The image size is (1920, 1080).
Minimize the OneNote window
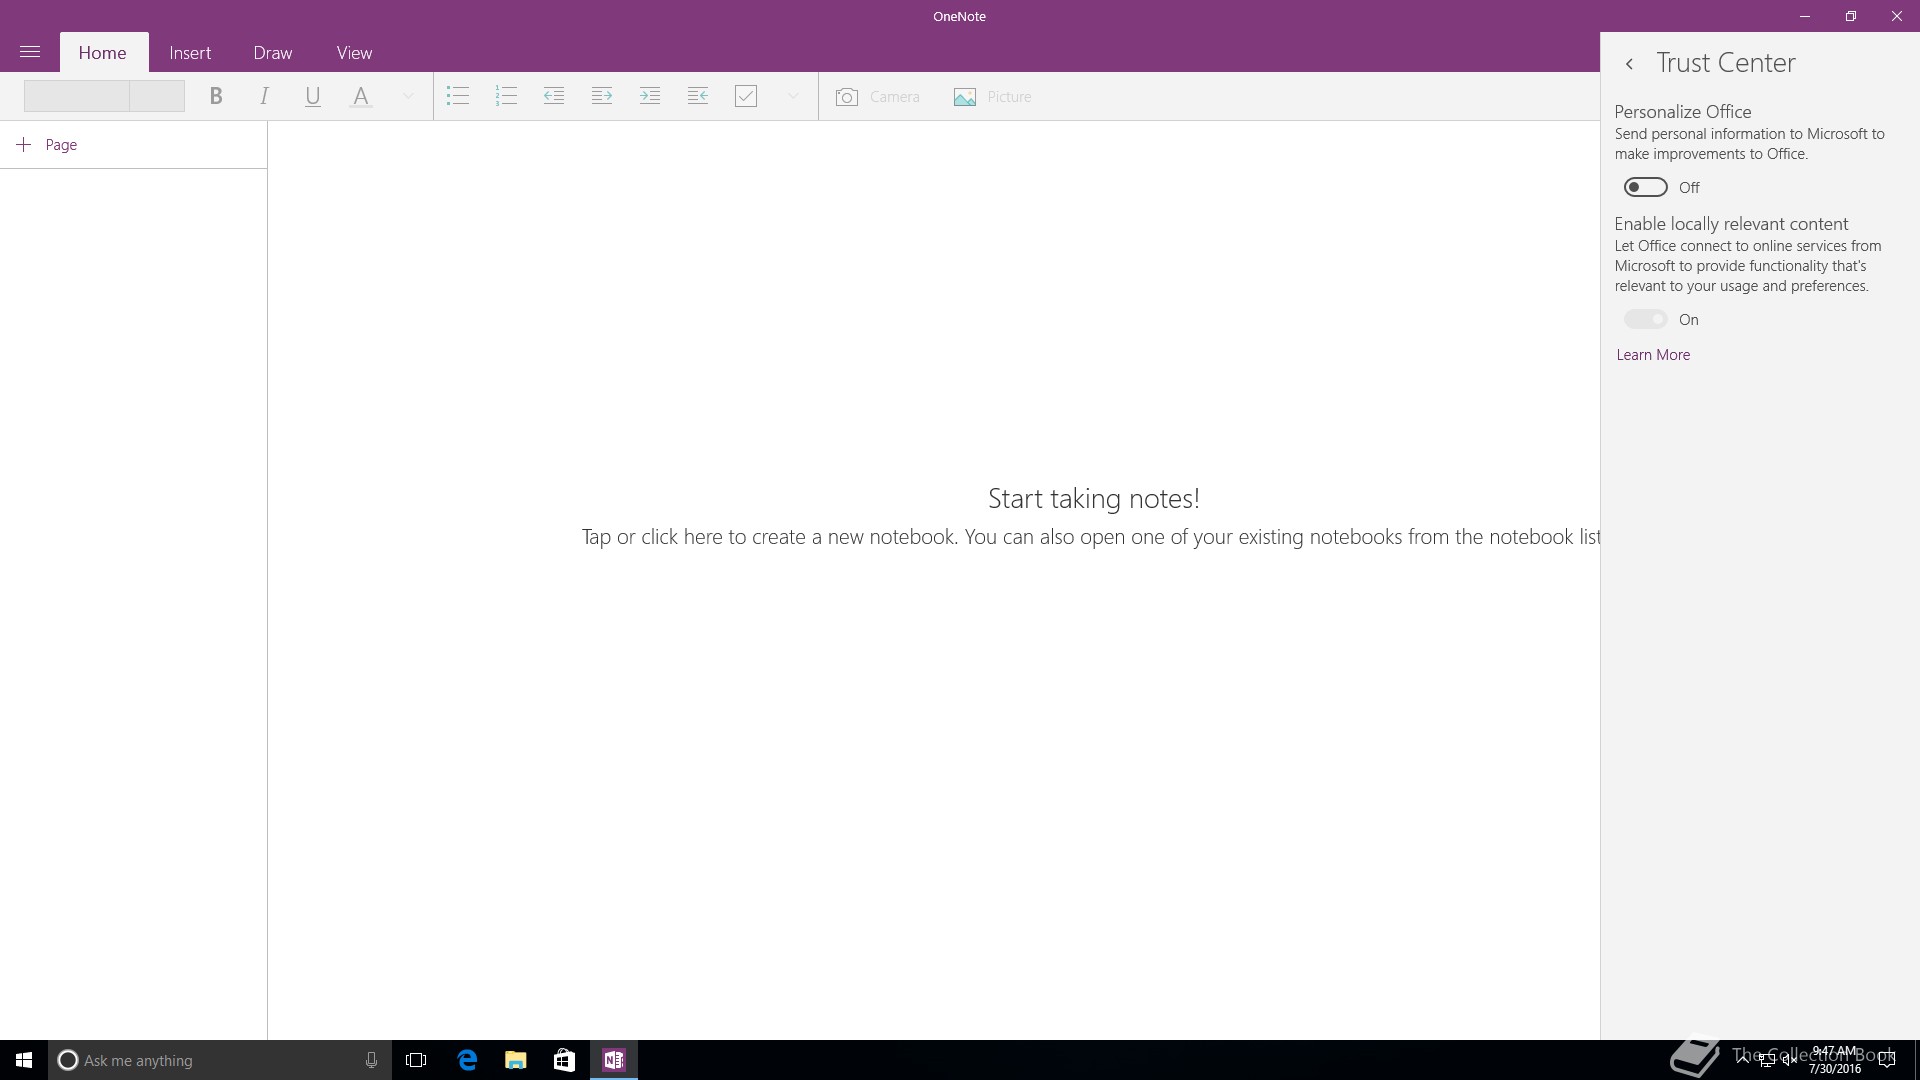pyautogui.click(x=1805, y=16)
